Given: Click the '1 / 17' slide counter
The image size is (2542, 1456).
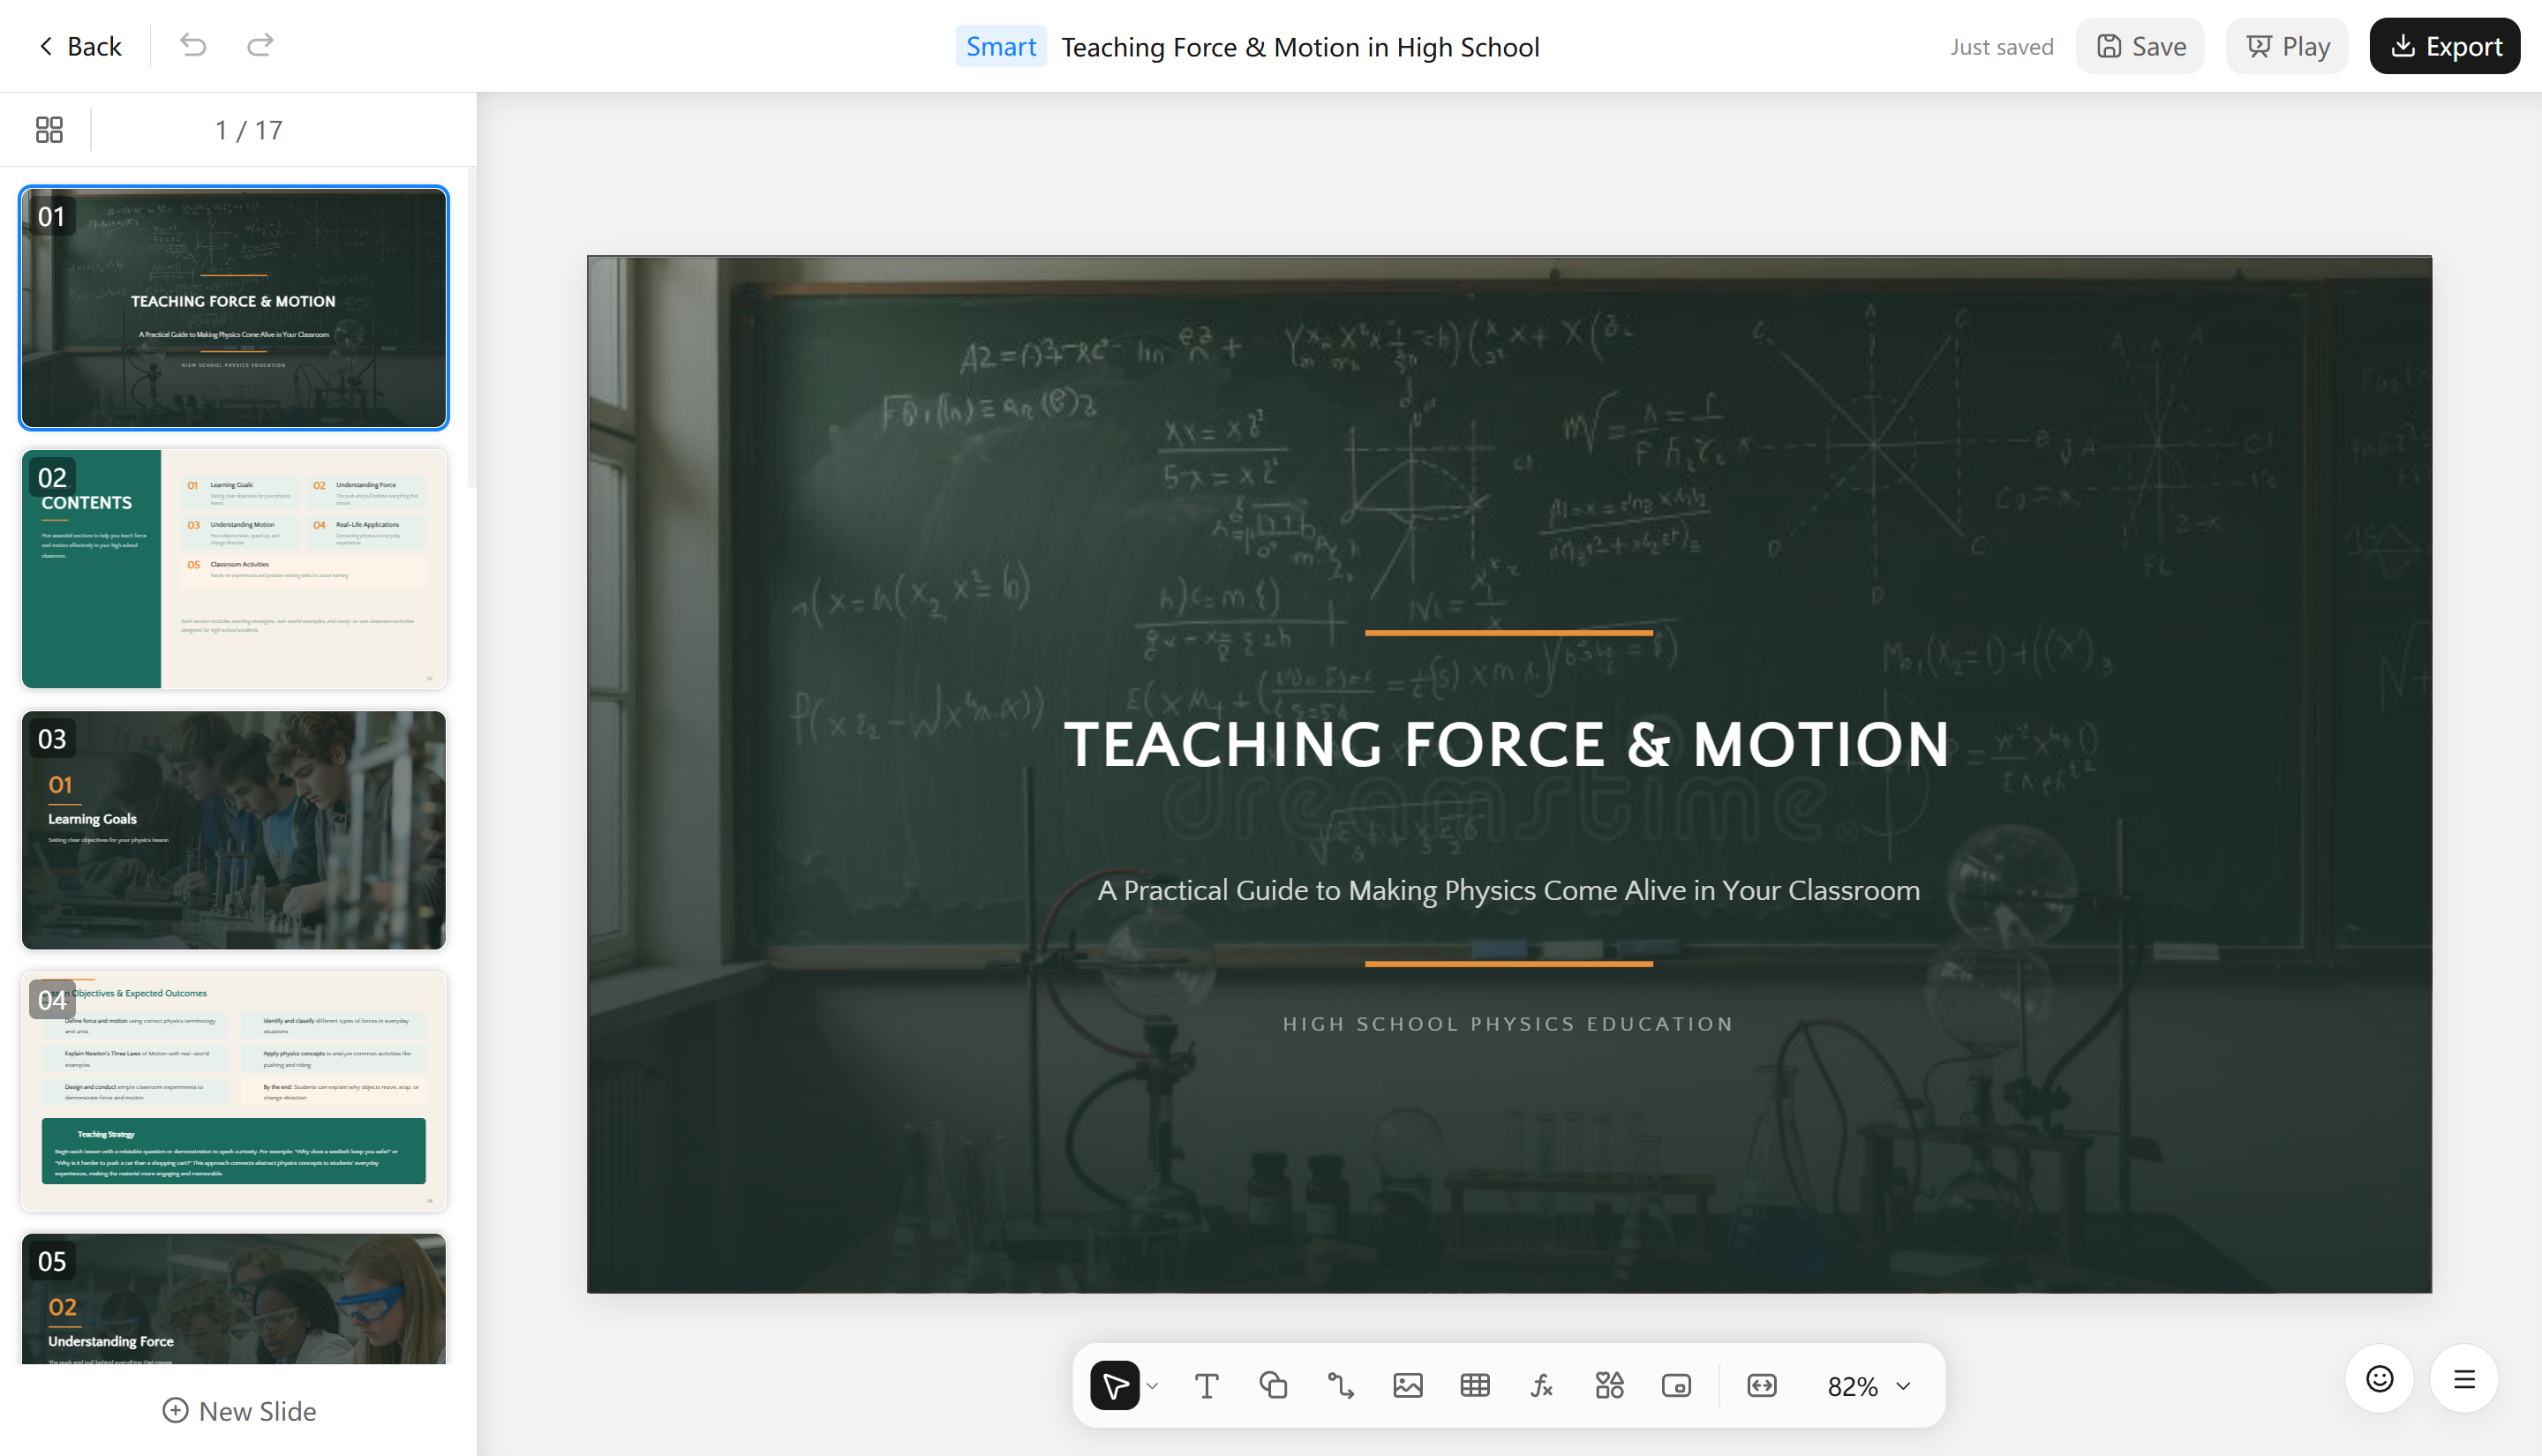Looking at the screenshot, I should tap(249, 130).
